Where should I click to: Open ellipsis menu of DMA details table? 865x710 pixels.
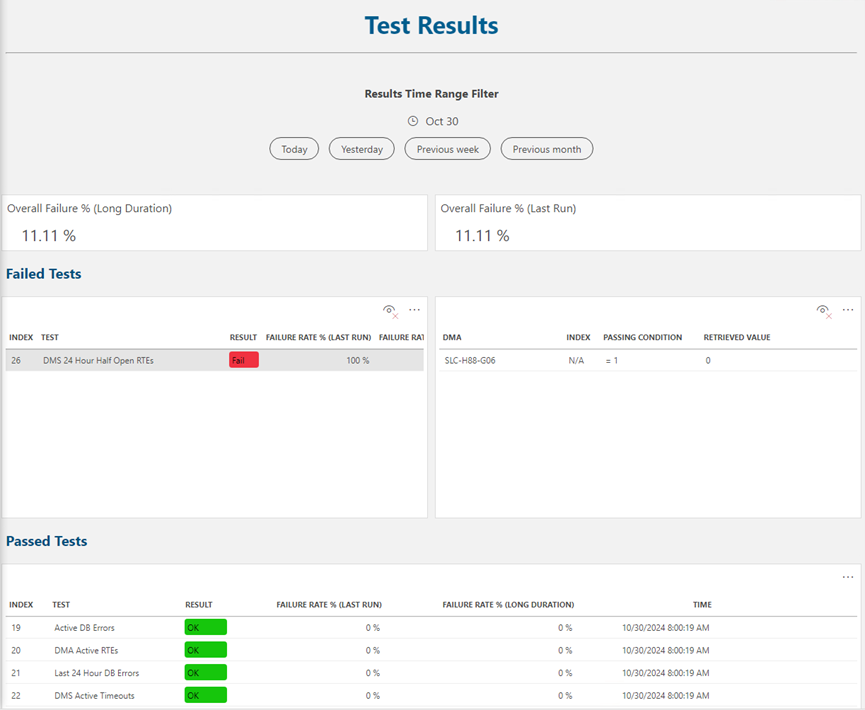(x=848, y=310)
